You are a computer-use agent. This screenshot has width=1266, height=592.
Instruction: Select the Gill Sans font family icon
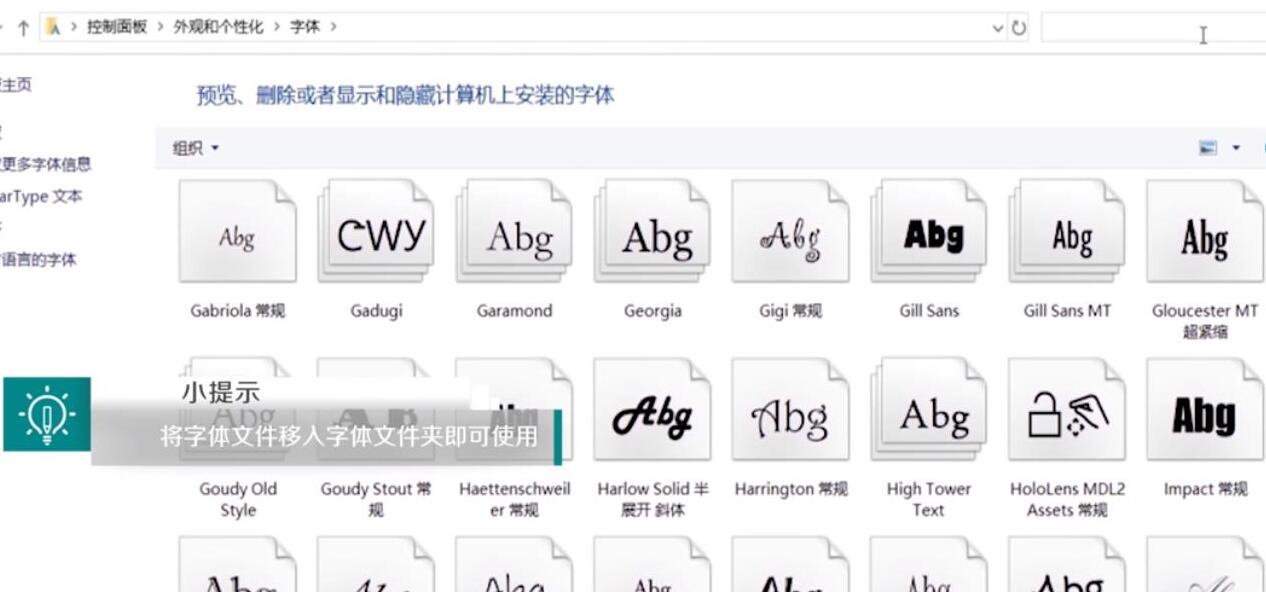(x=928, y=231)
